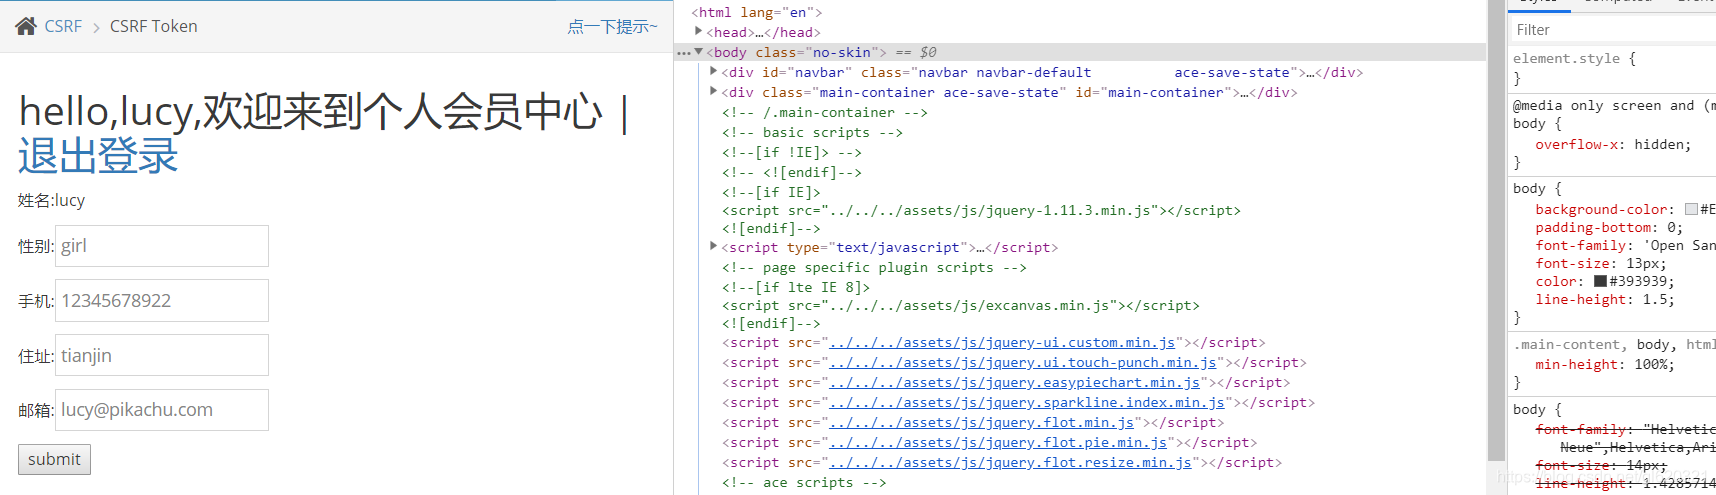Click the min-height 100% value
Screen dimensions: 1716x495
tap(1651, 365)
